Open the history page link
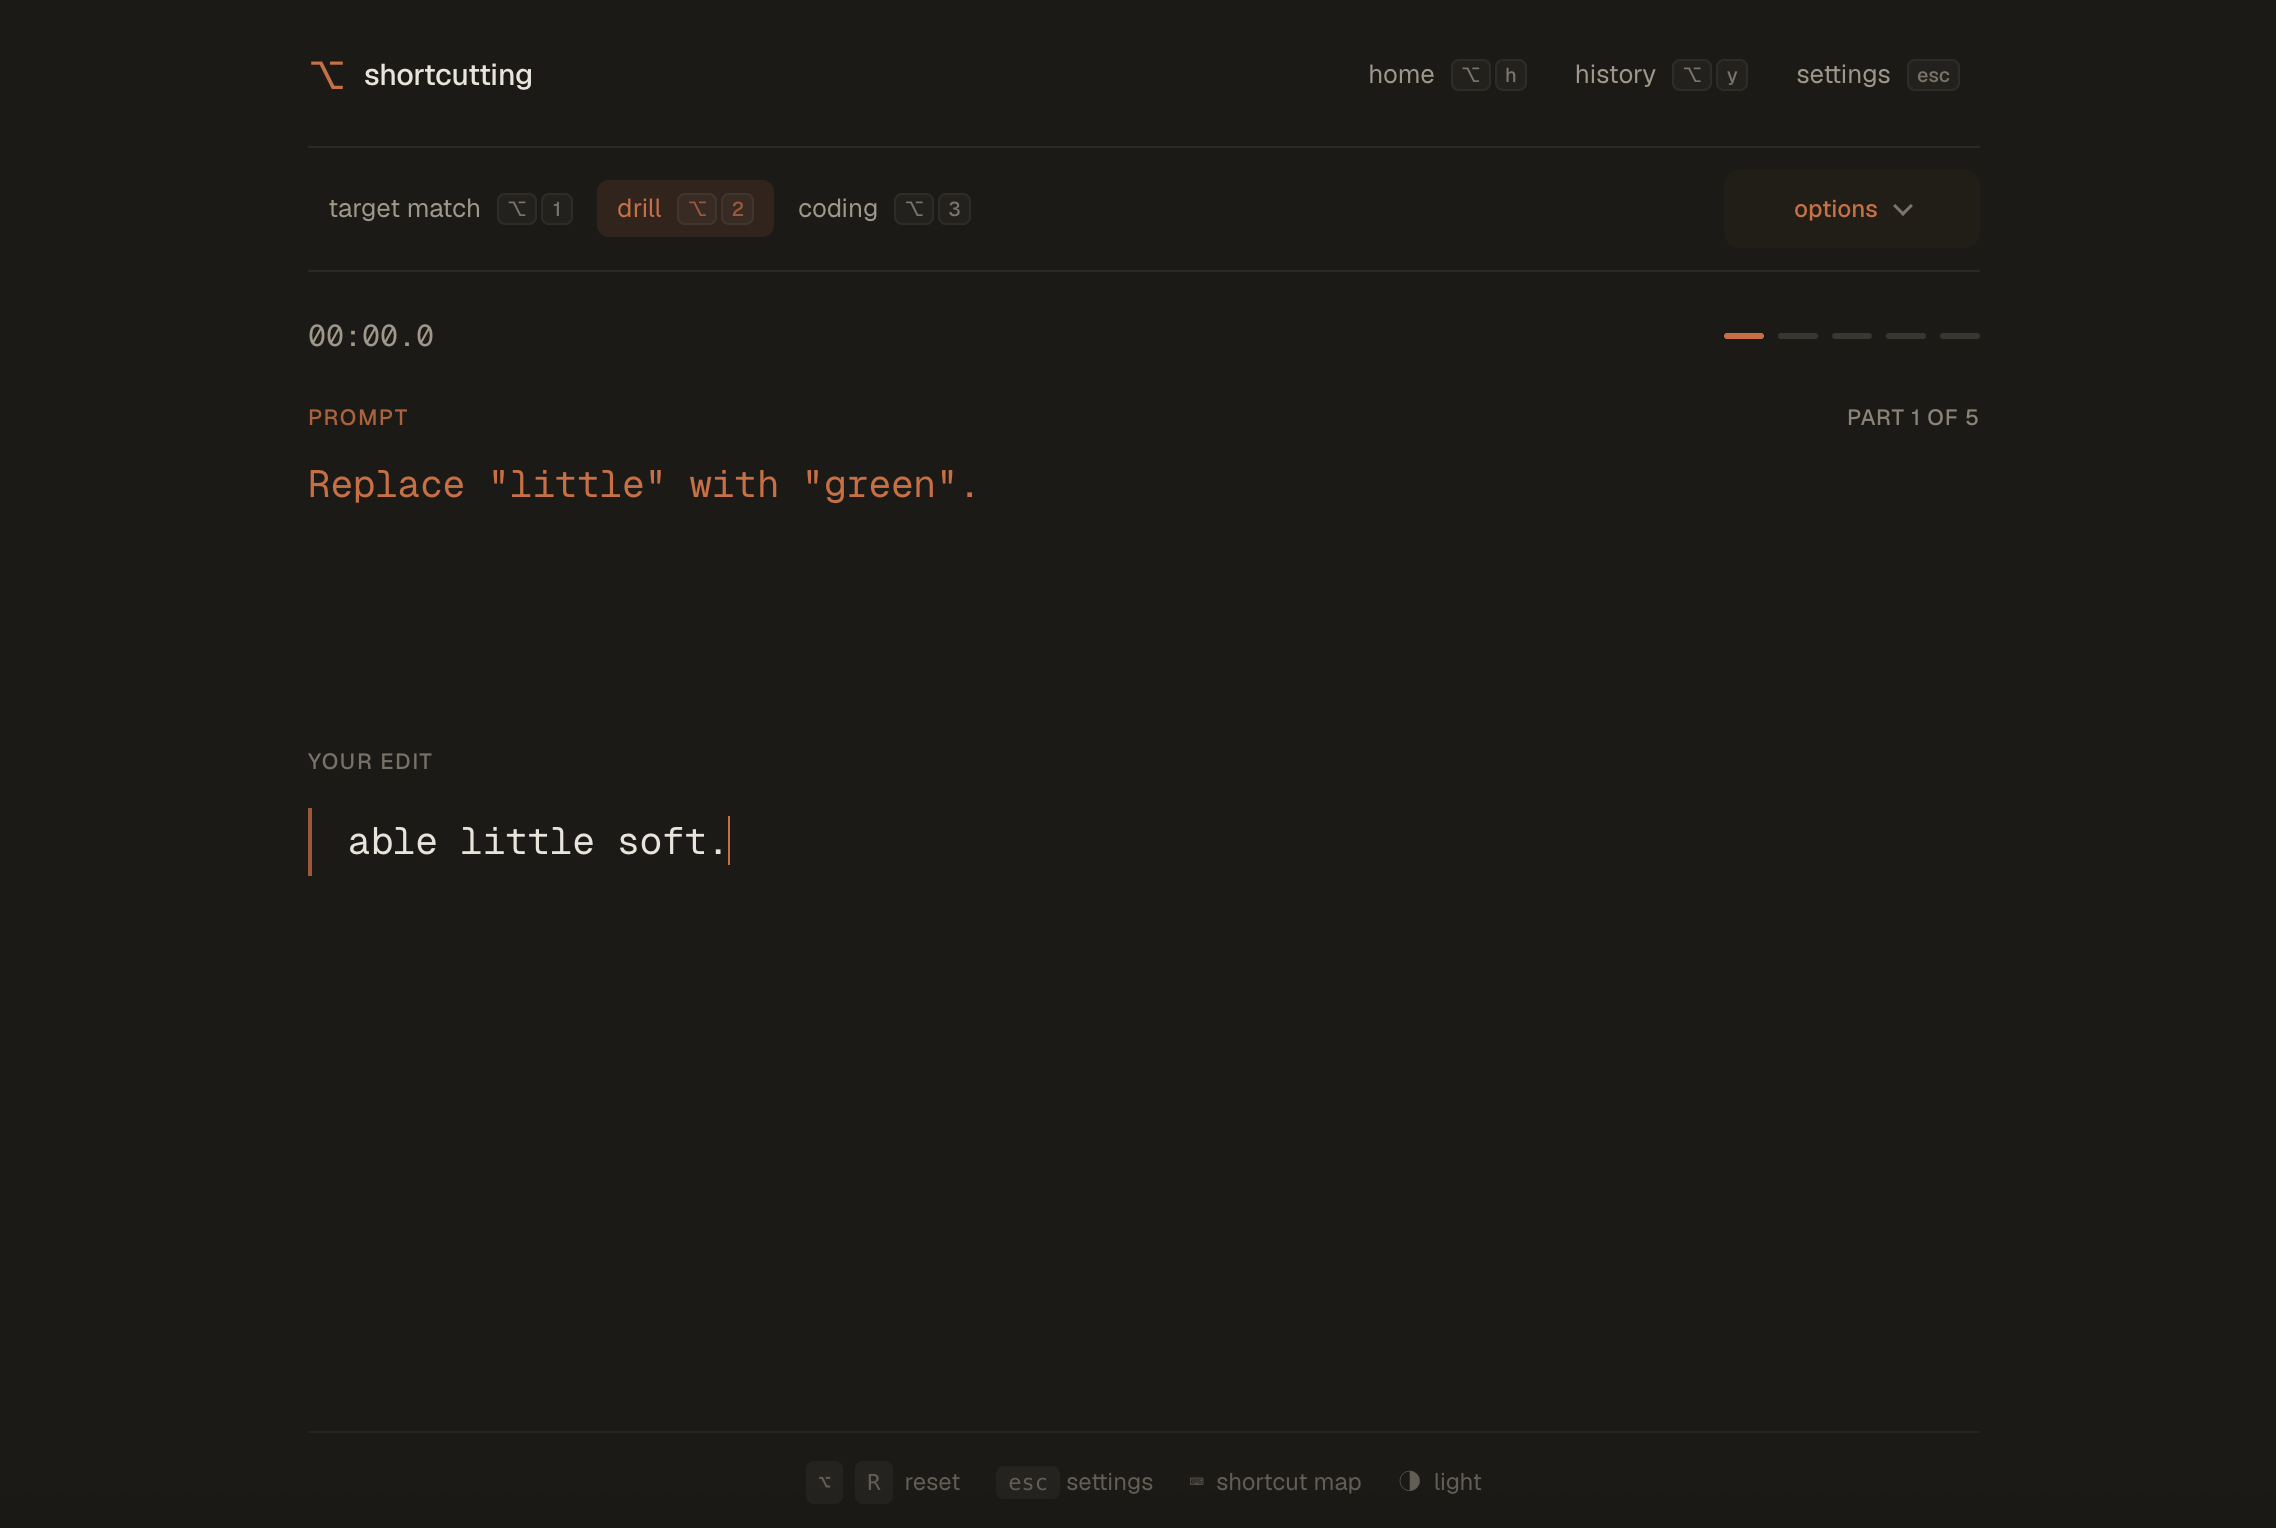2276x1528 pixels. [x=1615, y=75]
